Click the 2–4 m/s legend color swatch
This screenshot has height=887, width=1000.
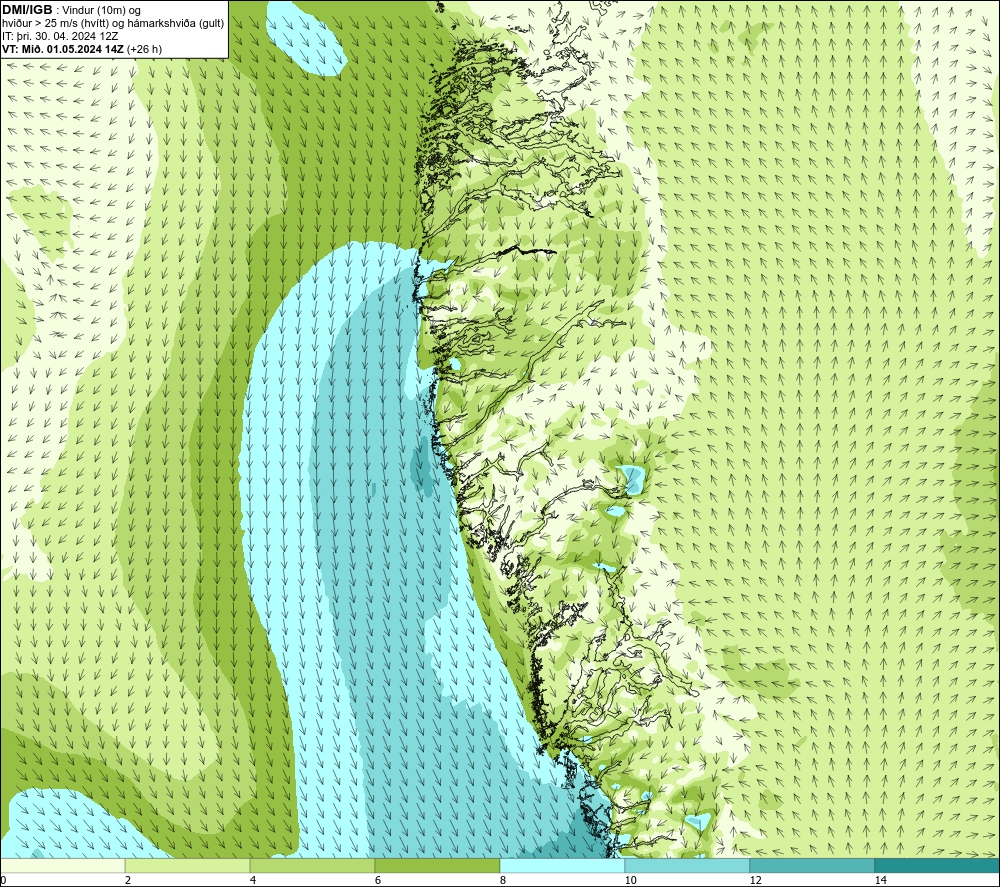[x=188, y=865]
